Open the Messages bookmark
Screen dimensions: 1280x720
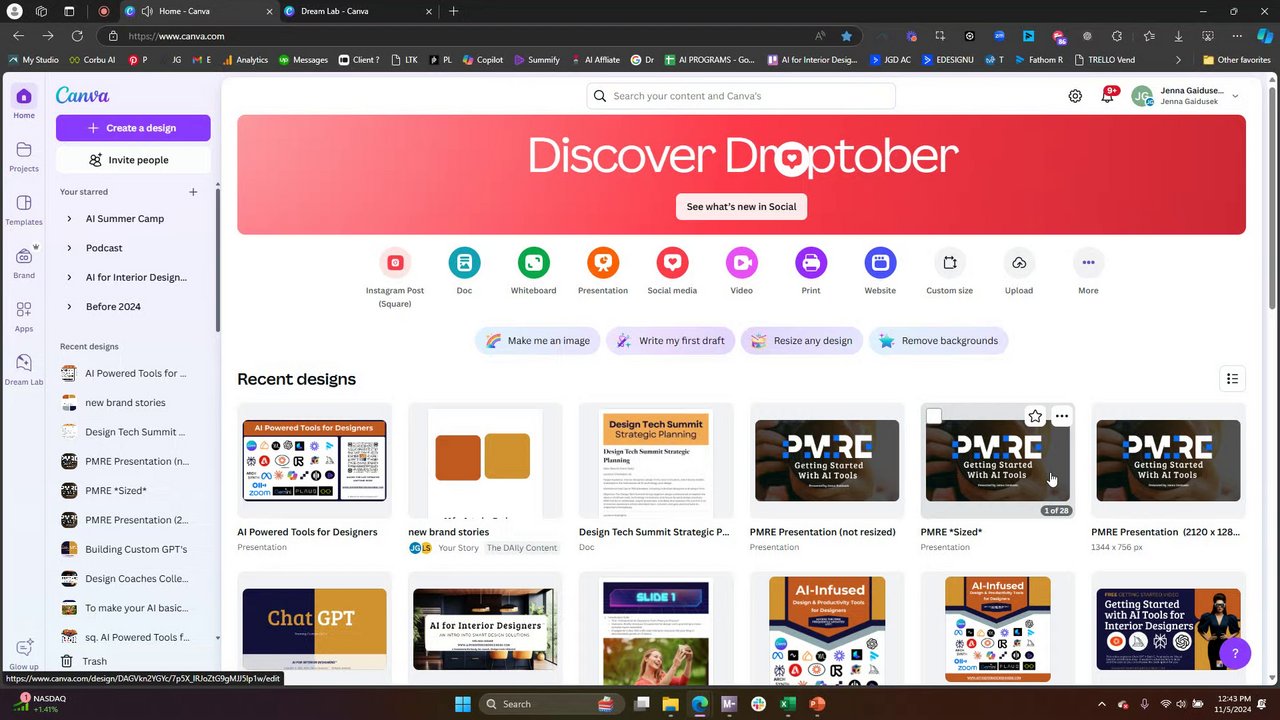(x=304, y=60)
